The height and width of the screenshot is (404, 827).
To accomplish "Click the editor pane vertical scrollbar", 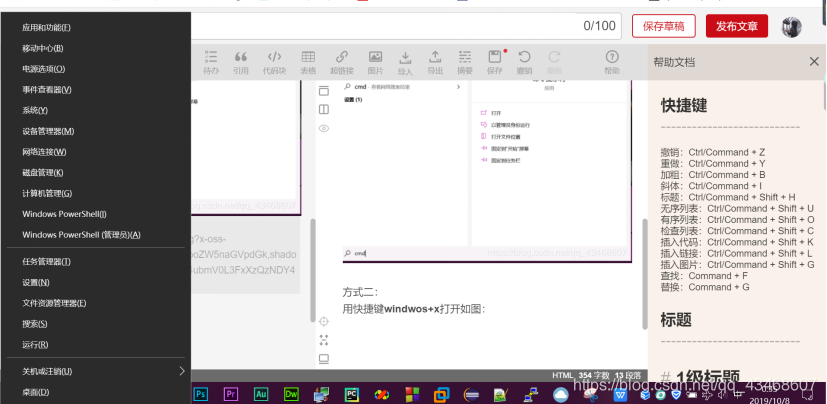I will (x=313, y=271).
